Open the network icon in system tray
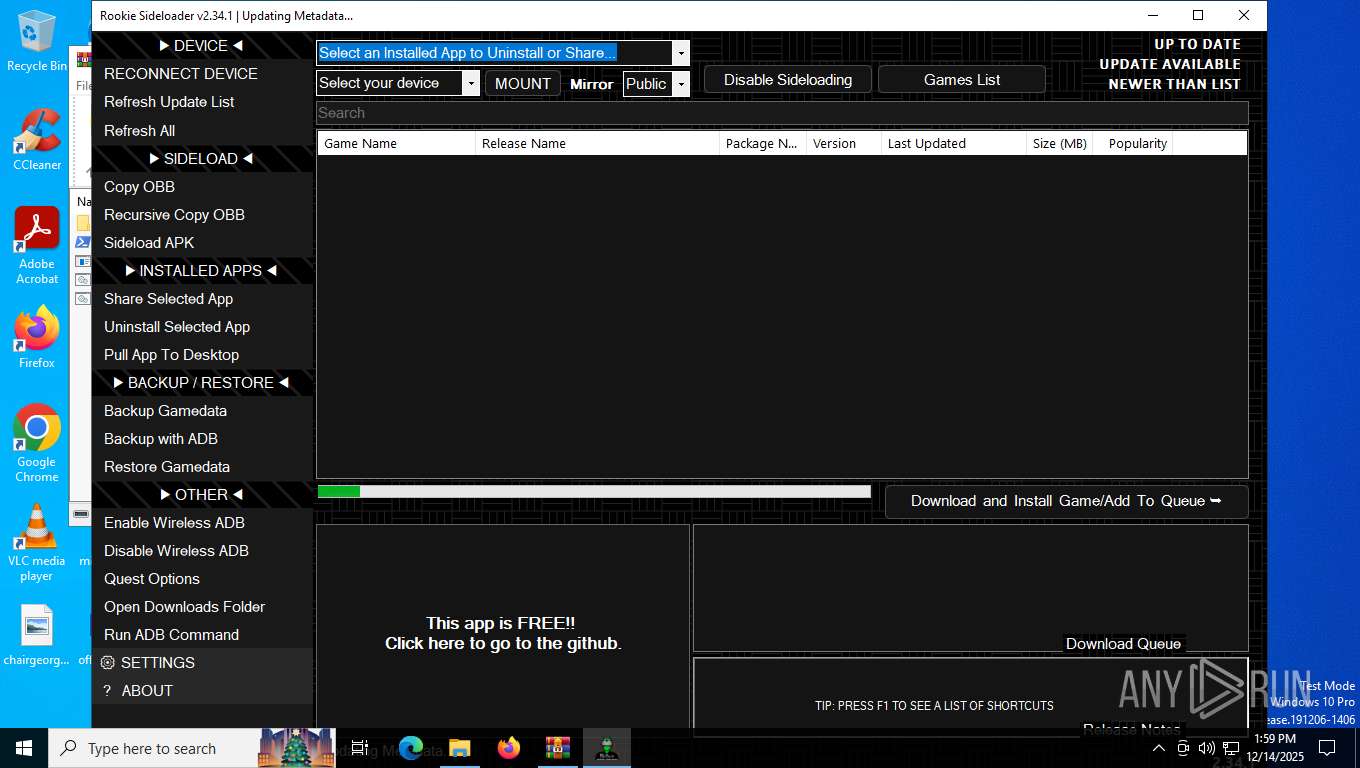This screenshot has width=1360, height=768. click(x=1231, y=748)
